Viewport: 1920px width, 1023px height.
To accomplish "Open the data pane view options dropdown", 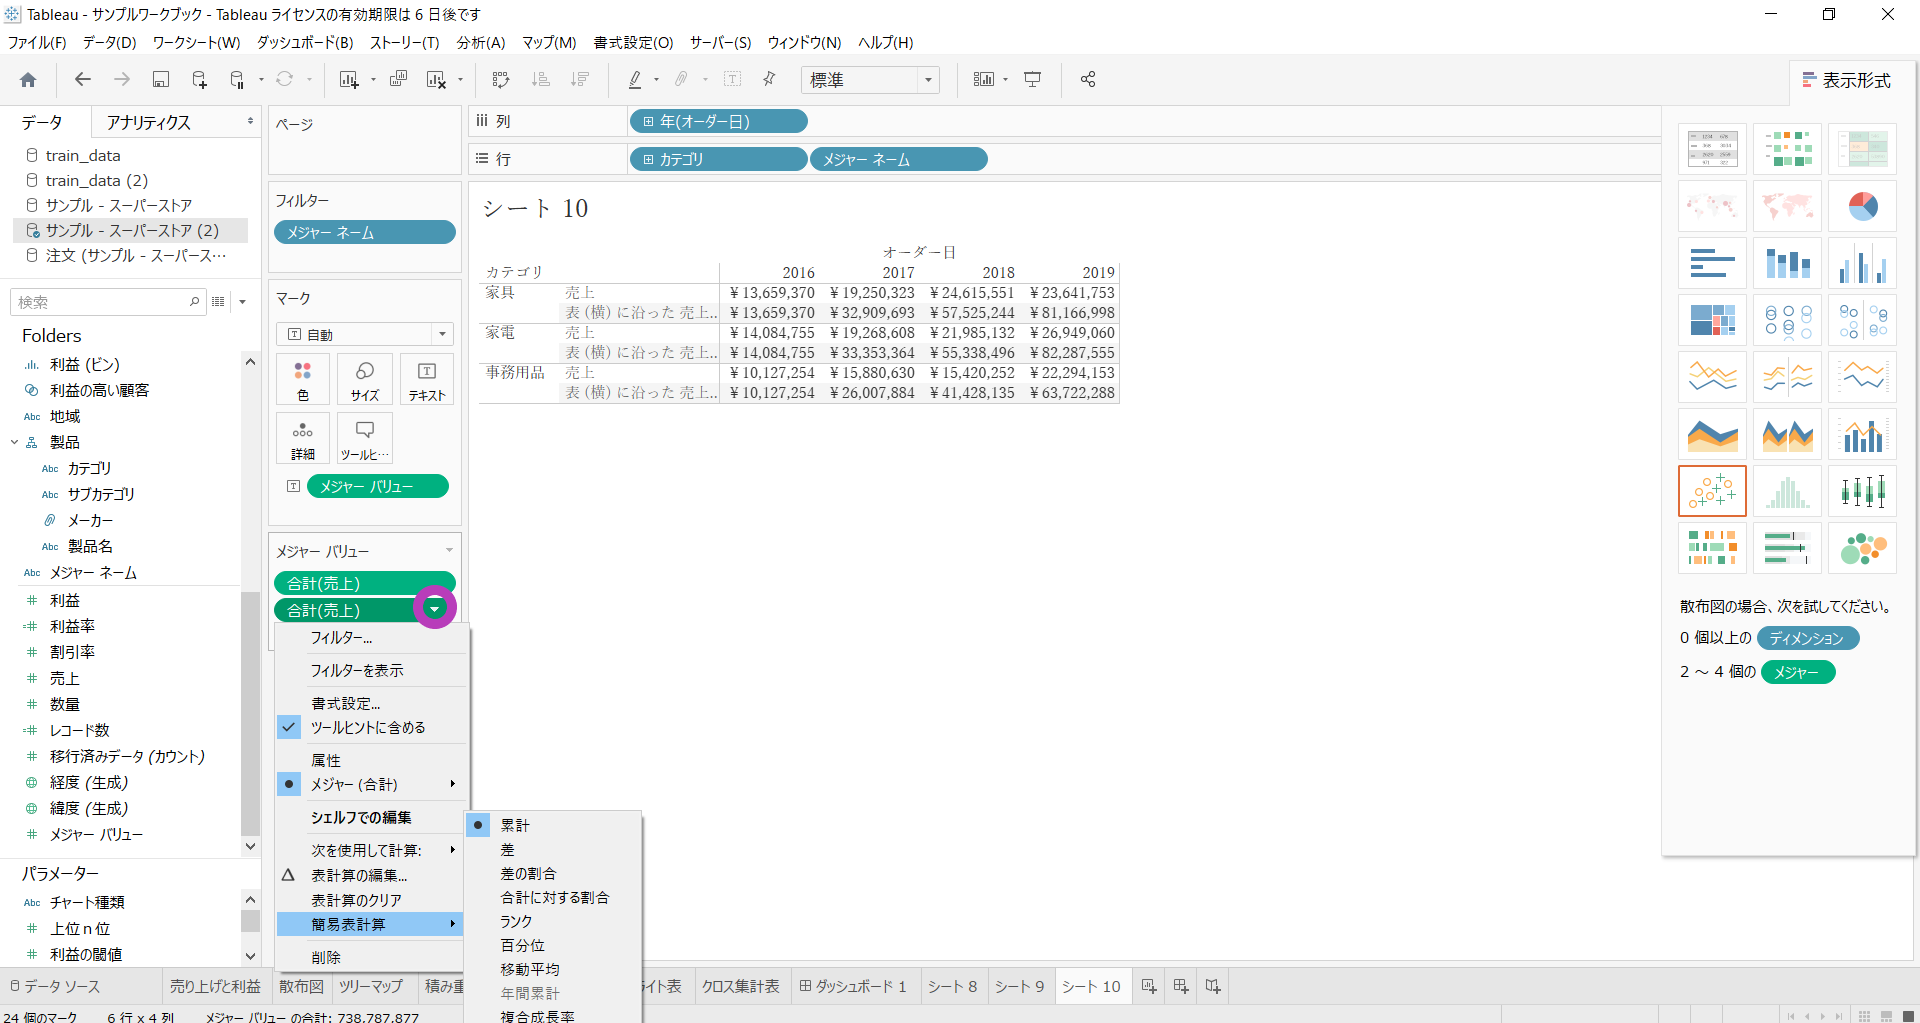I will coord(242,302).
